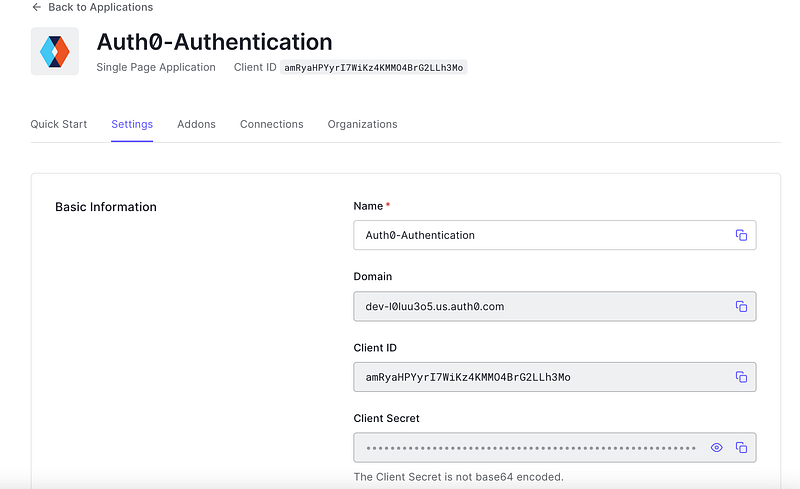Switch to the Organizations tab
Screen dimensions: 800x489
(x=362, y=124)
